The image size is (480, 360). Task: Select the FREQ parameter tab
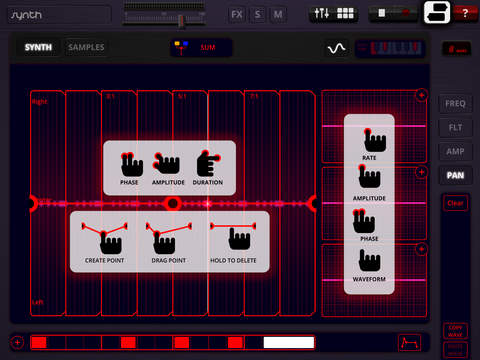coord(455,104)
